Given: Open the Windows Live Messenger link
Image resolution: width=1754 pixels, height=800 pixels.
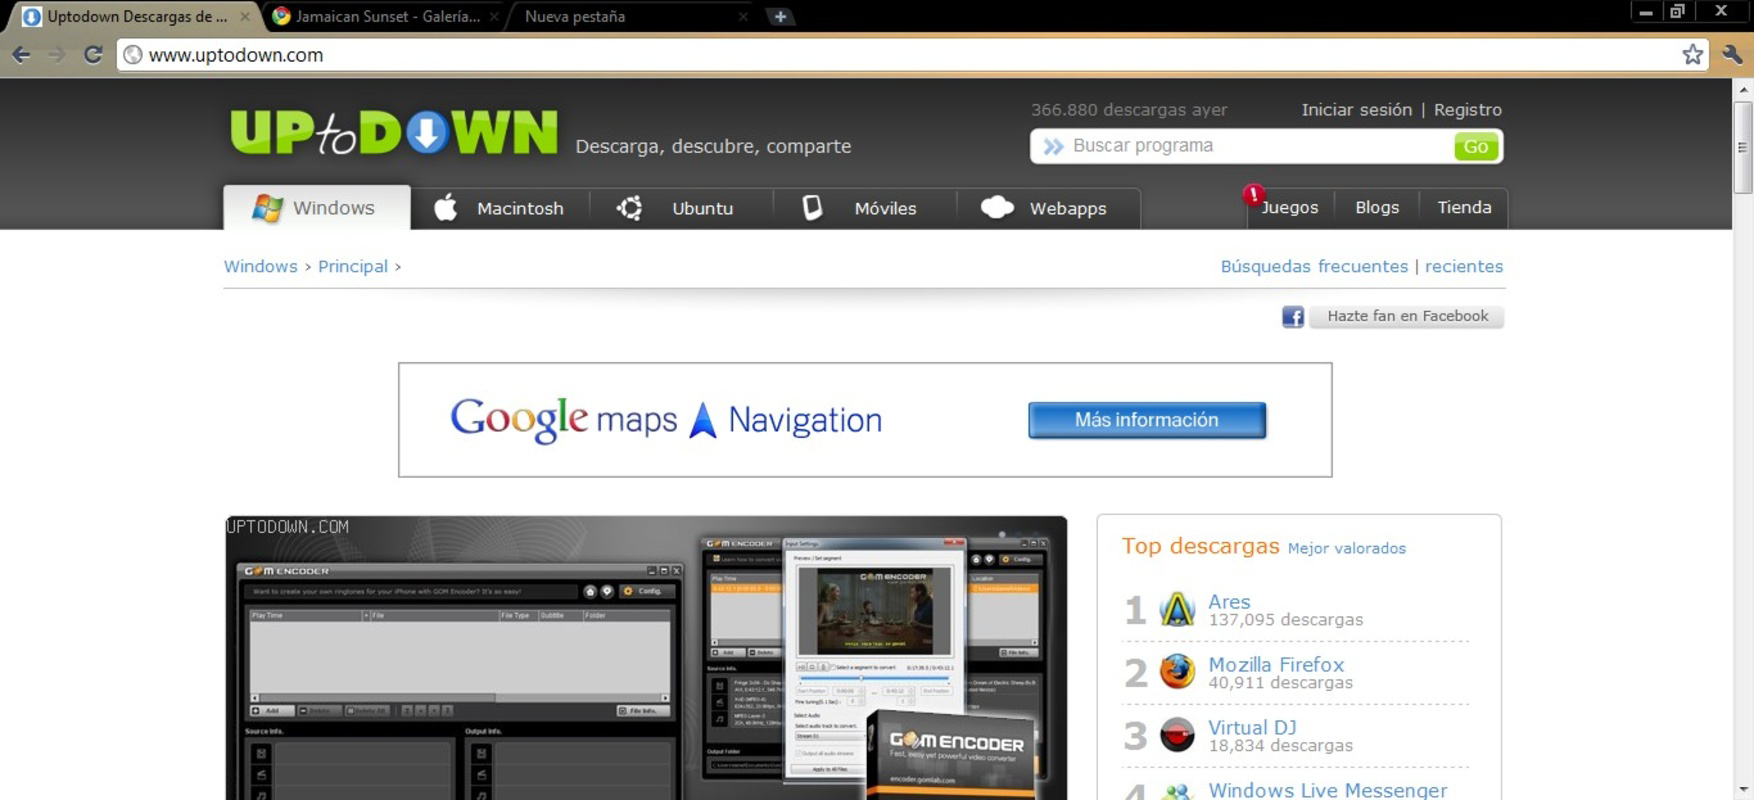Looking at the screenshot, I should (x=1328, y=790).
